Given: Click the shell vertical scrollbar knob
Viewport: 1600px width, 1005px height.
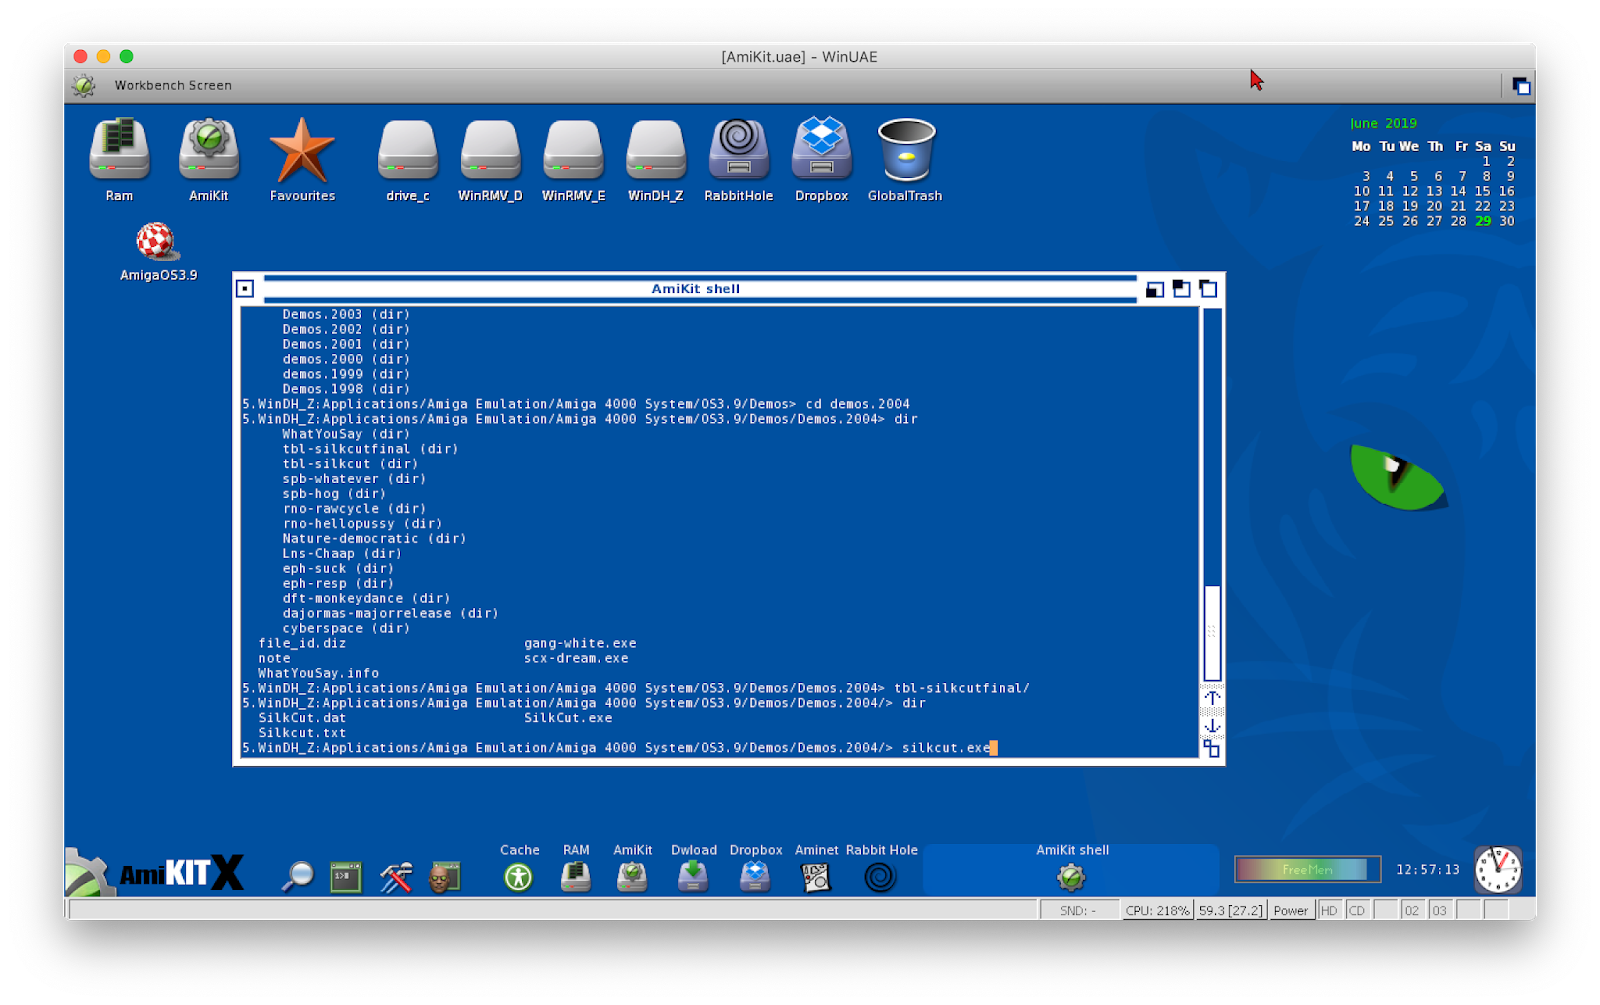Looking at the screenshot, I should pos(1212,632).
